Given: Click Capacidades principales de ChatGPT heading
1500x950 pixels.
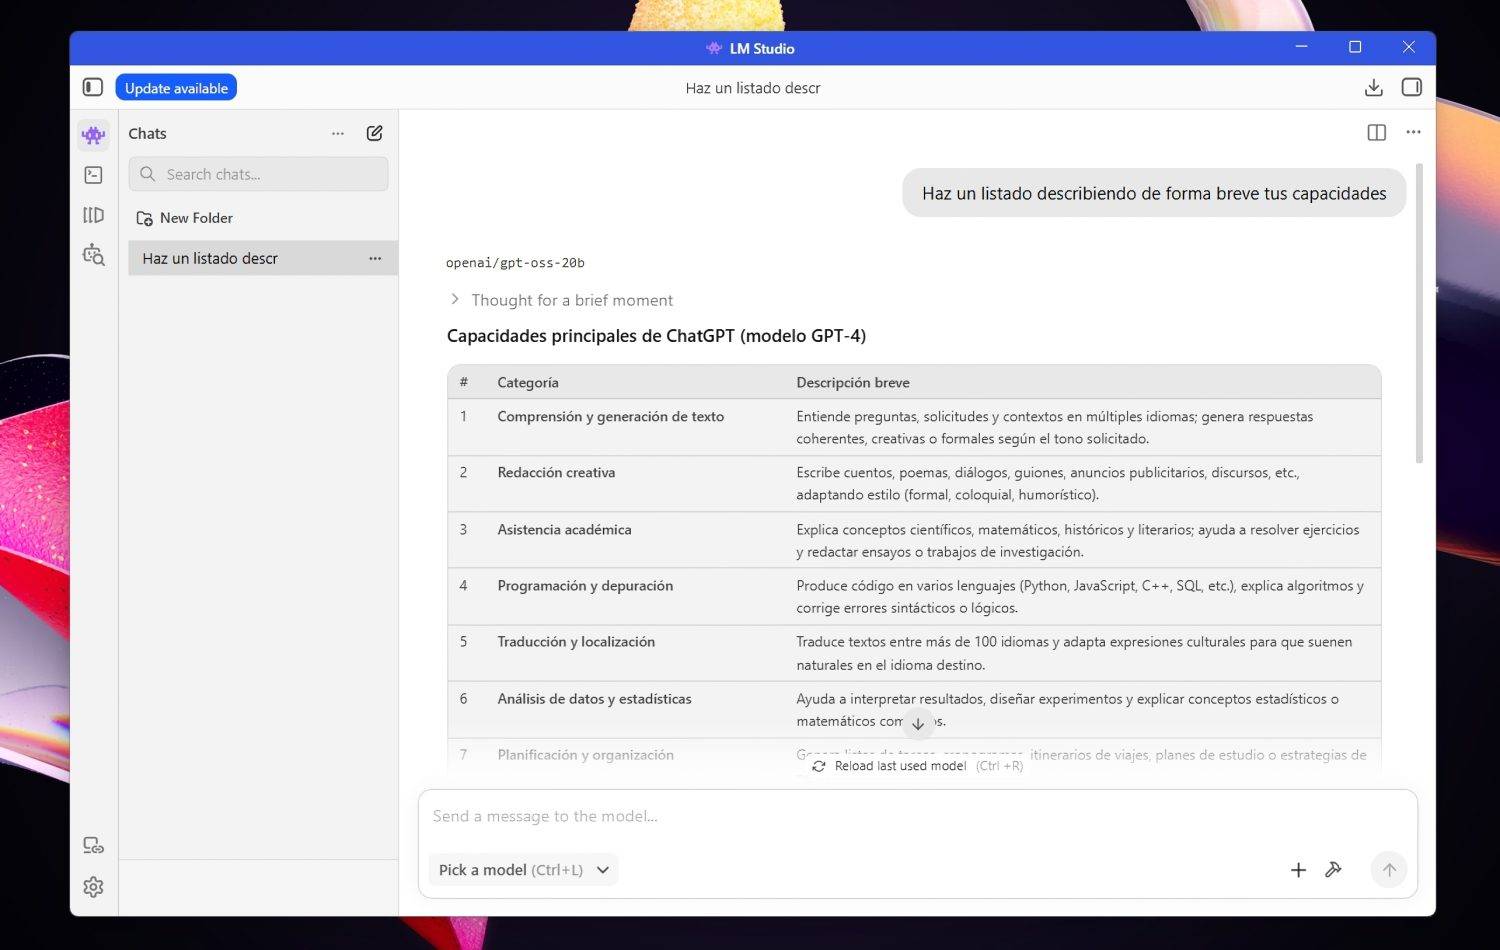Looking at the screenshot, I should click(x=656, y=336).
